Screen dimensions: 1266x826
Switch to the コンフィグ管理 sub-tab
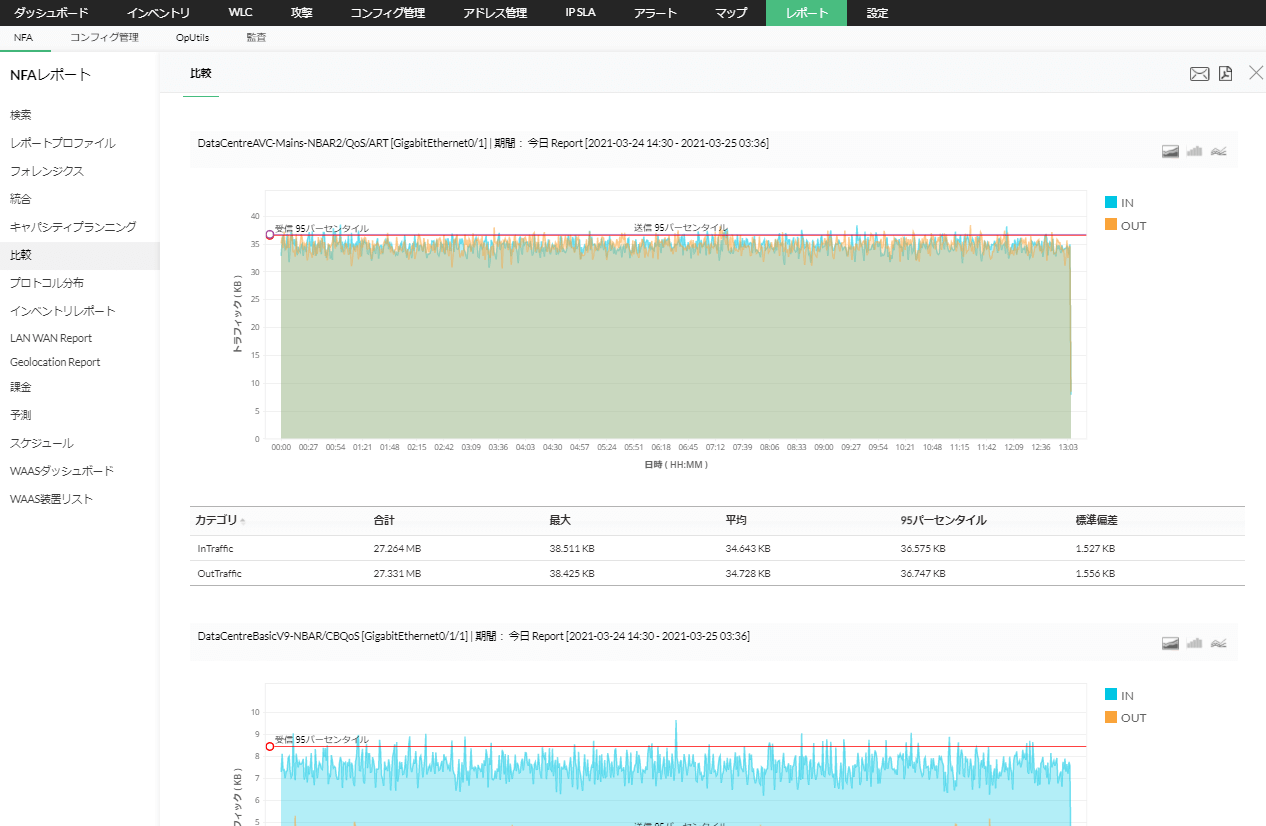point(104,37)
